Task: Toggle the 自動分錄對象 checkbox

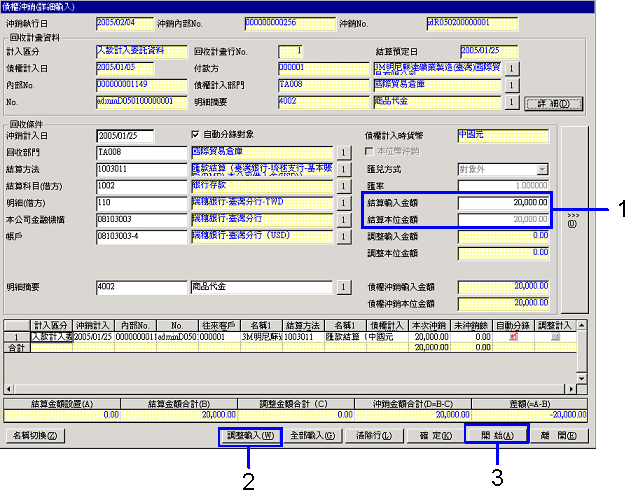Action: pyautogui.click(x=196, y=134)
